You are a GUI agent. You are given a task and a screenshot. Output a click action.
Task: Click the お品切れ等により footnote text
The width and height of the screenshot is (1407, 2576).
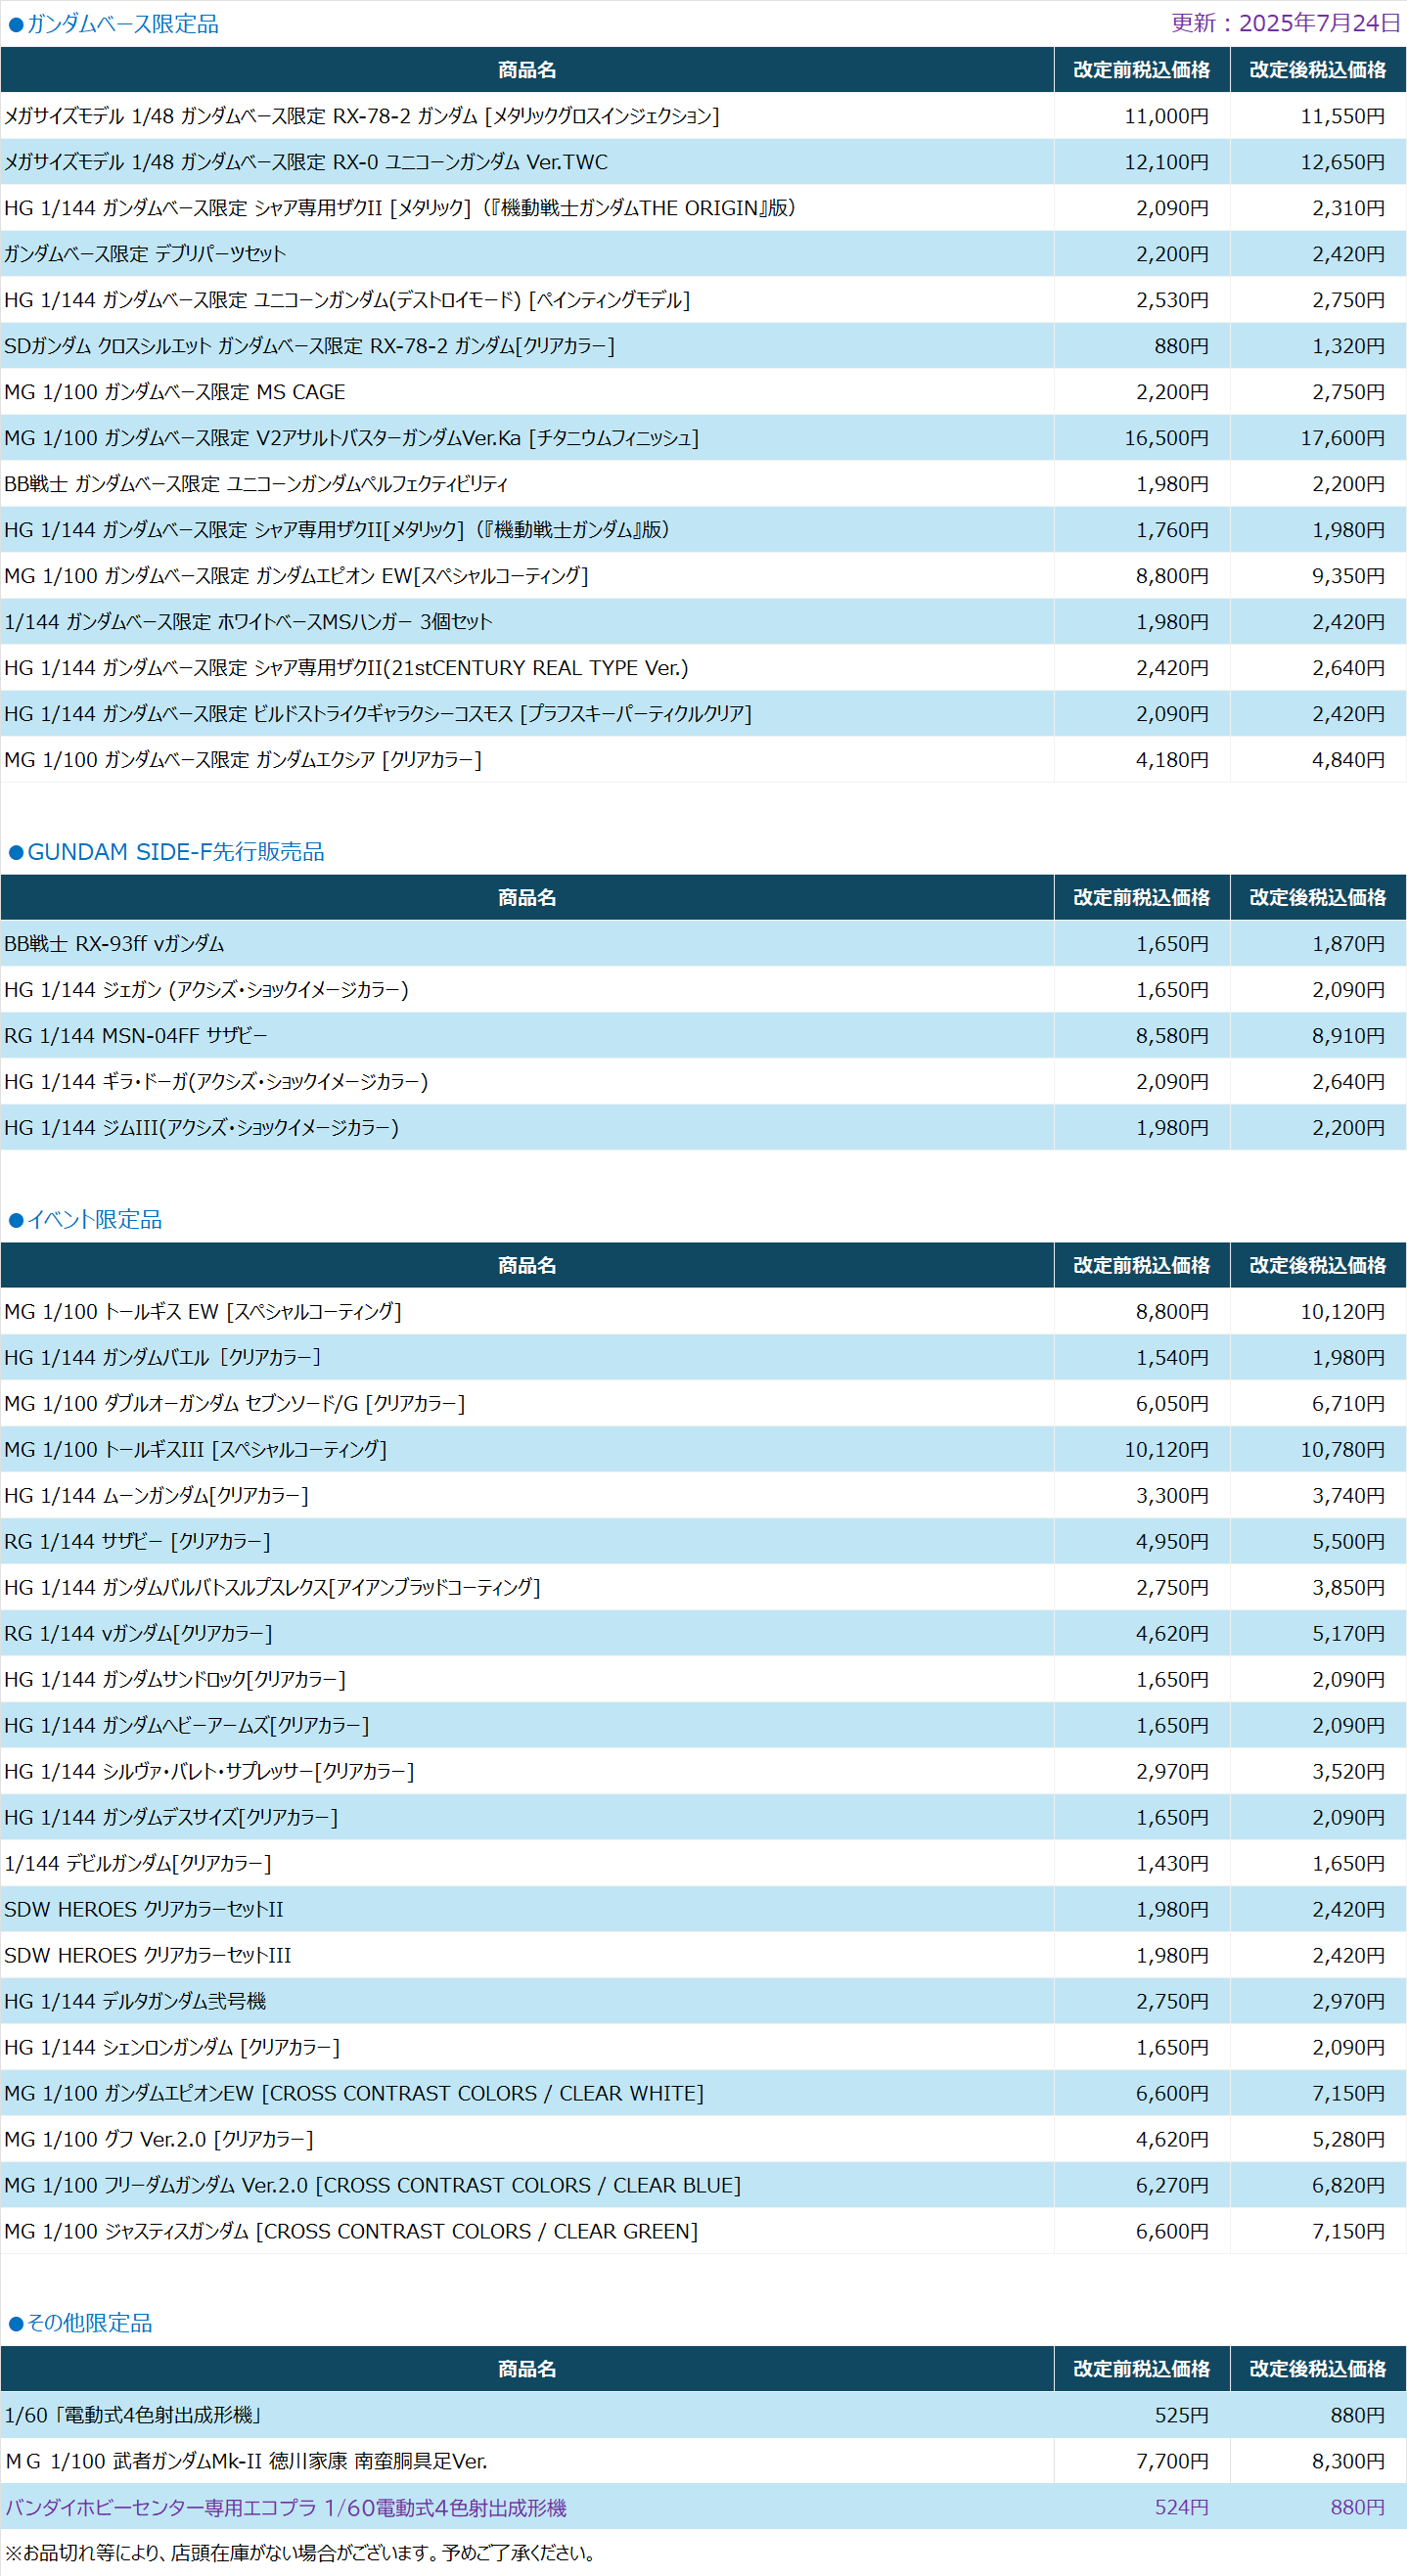point(300,2553)
